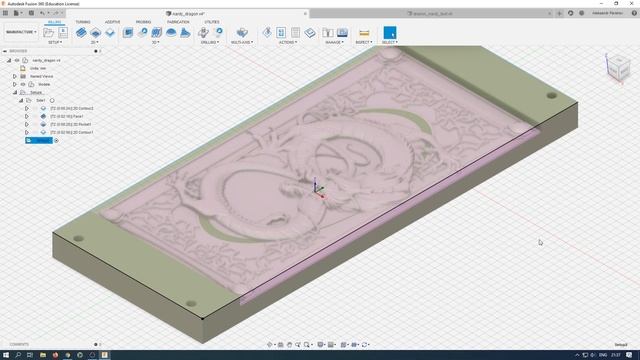Open the SETUP dropdown menu
The width and height of the screenshot is (640, 360).
click(x=55, y=42)
